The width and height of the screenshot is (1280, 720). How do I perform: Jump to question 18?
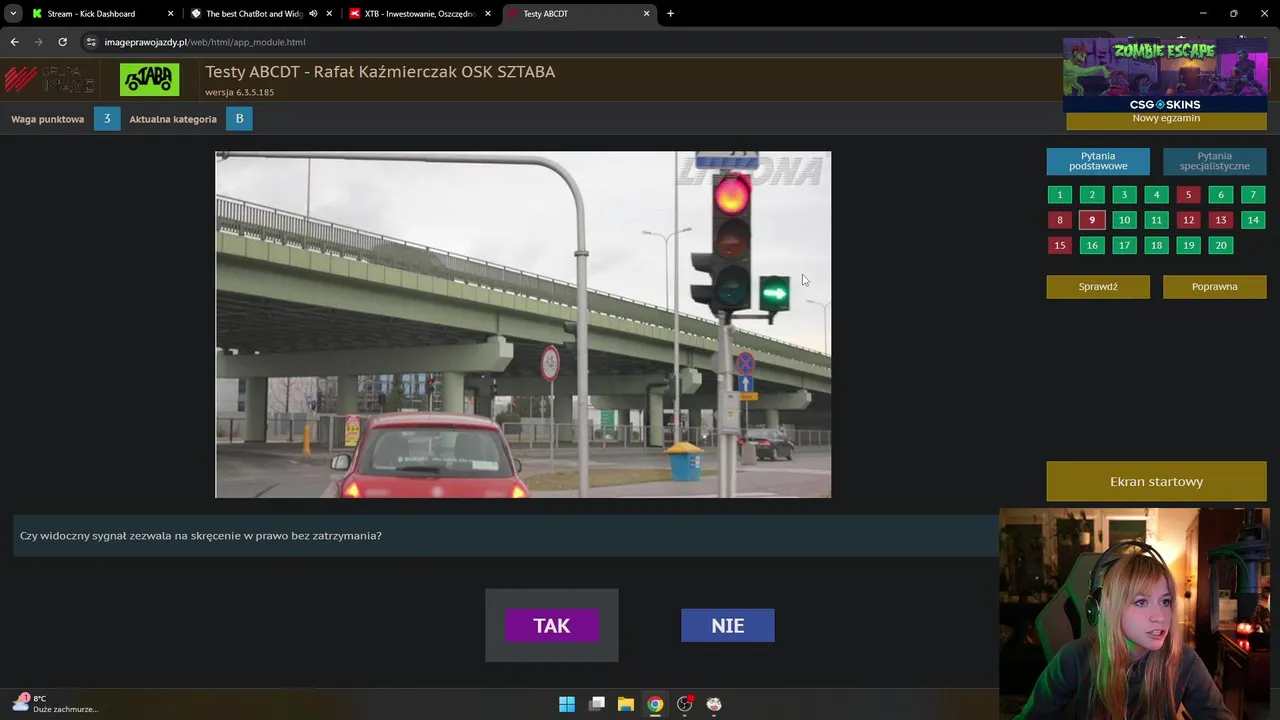click(1156, 245)
